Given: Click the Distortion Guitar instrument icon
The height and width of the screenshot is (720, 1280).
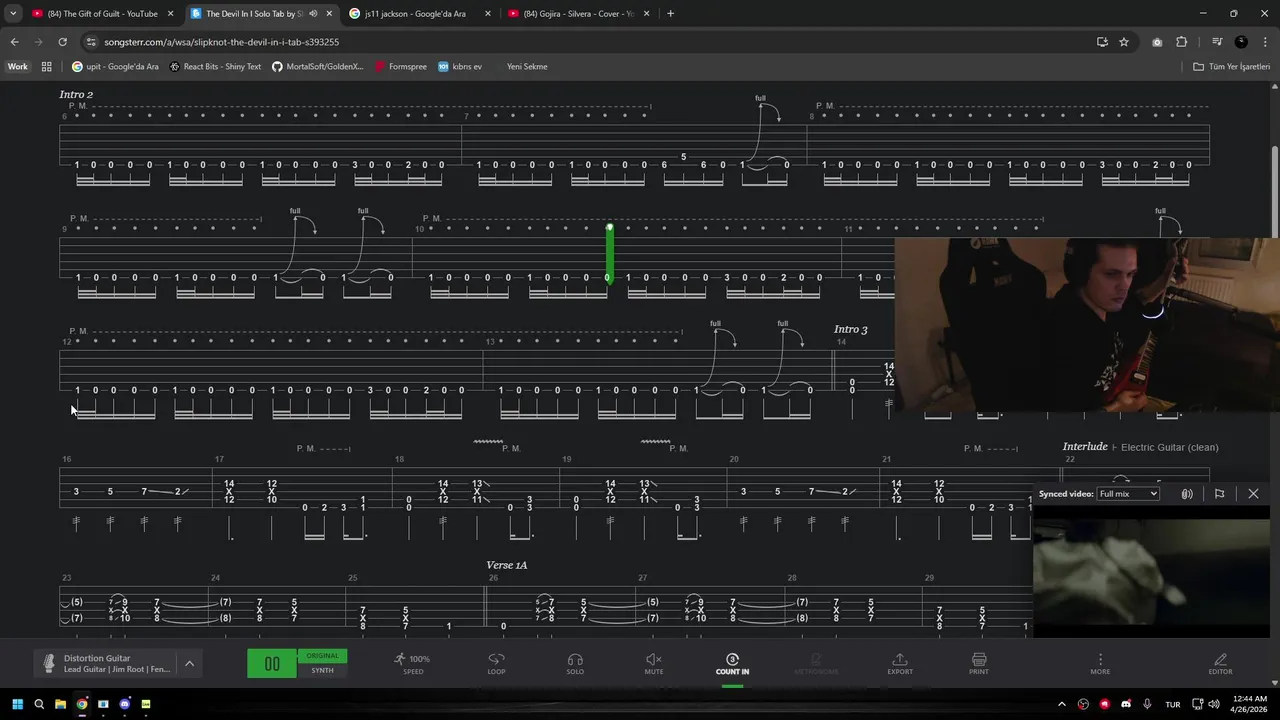Looking at the screenshot, I should (x=48, y=664).
